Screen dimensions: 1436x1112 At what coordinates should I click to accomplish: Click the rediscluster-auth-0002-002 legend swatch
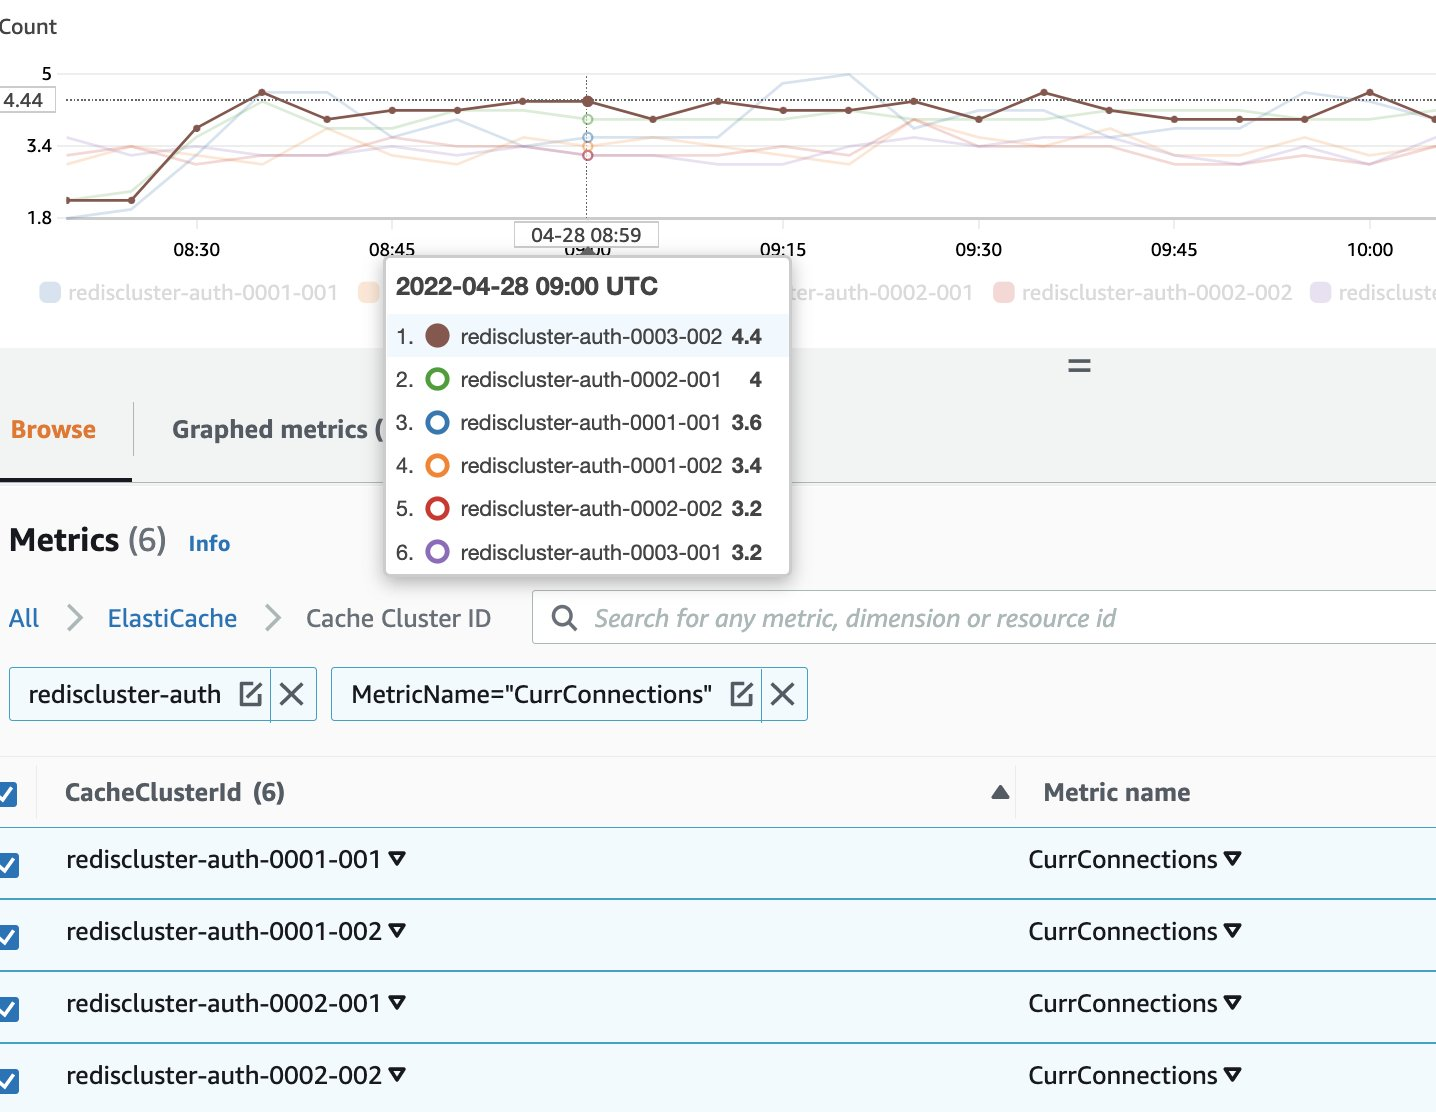(x=1004, y=292)
